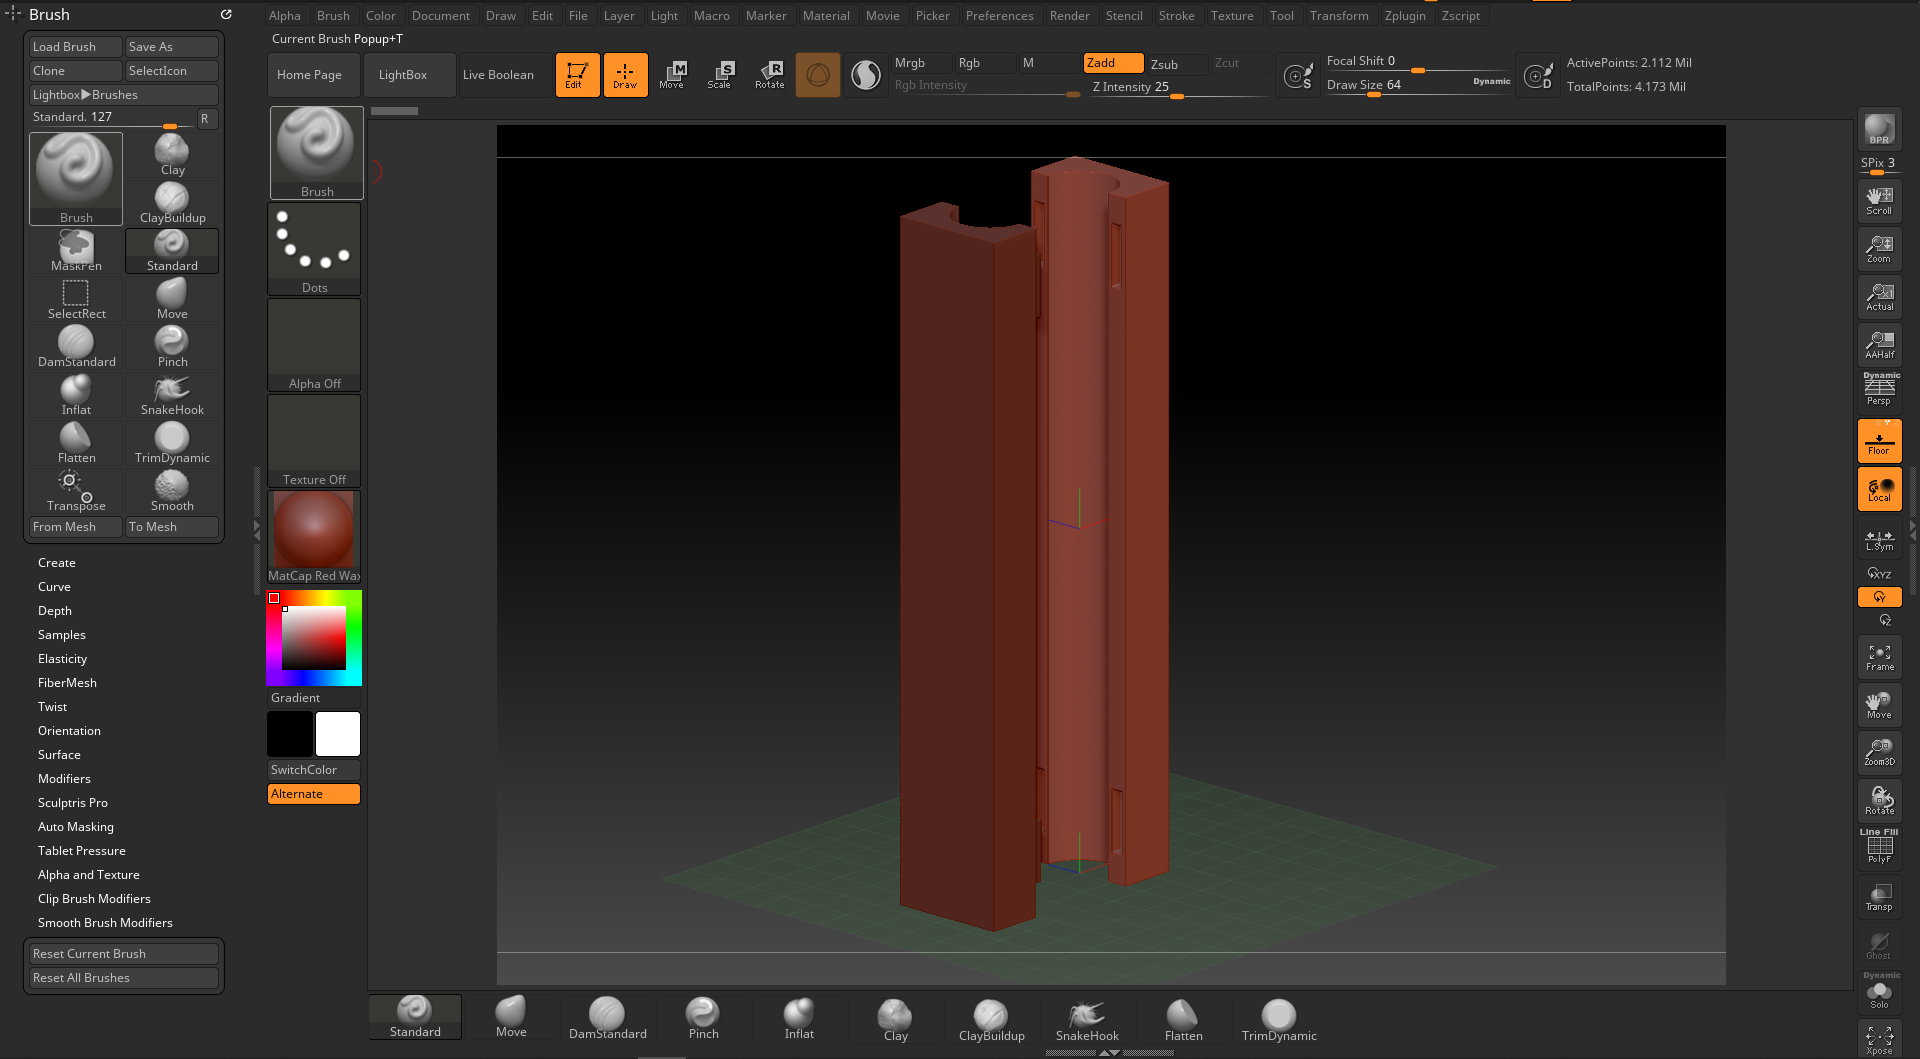Expand the Elasticity section
The image size is (1920, 1059).
point(62,659)
